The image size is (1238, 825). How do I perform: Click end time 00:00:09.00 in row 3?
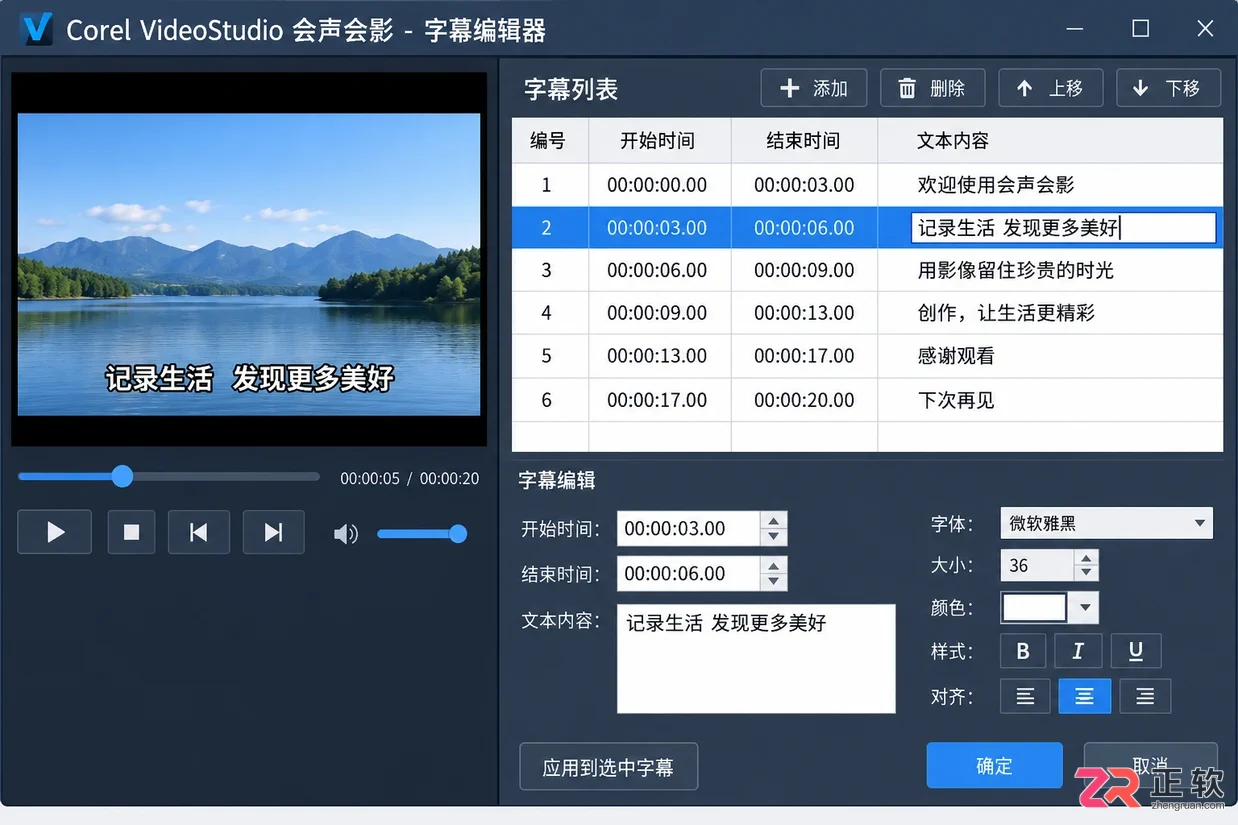[804, 270]
